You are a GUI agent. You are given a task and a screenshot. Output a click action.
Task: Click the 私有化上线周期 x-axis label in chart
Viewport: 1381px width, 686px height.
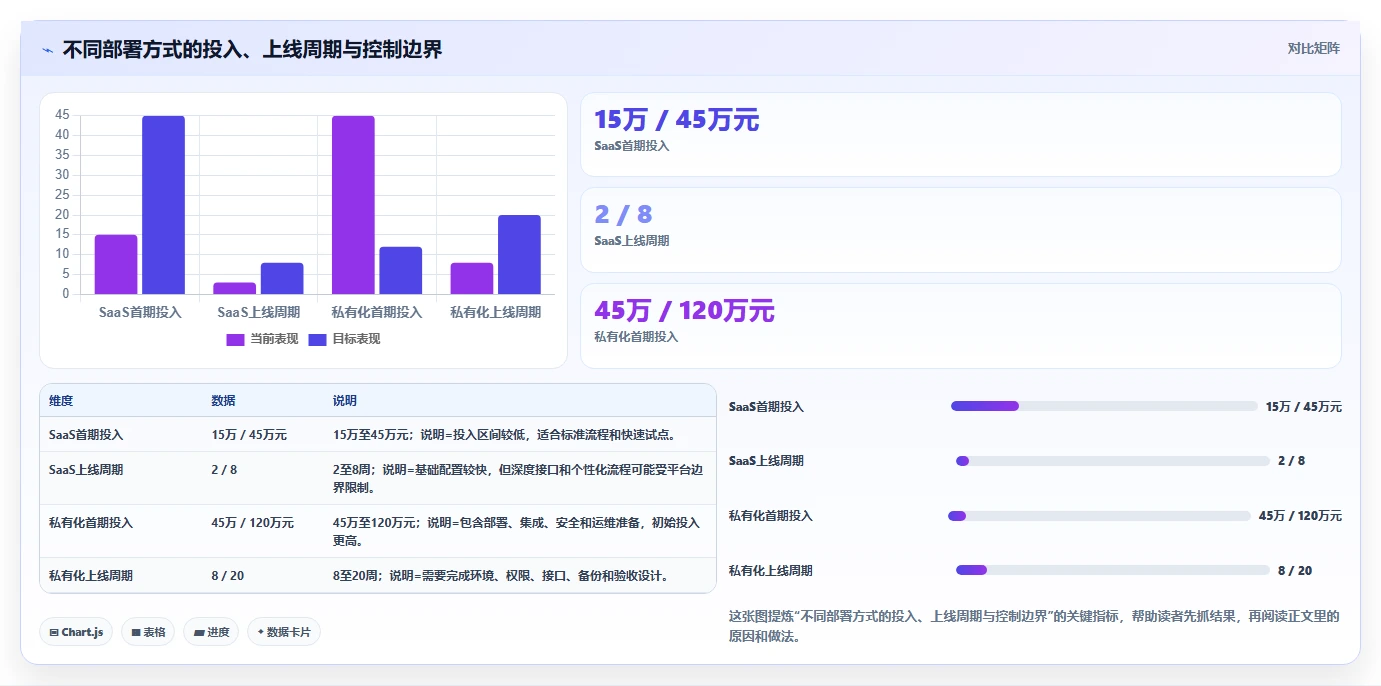pos(496,312)
